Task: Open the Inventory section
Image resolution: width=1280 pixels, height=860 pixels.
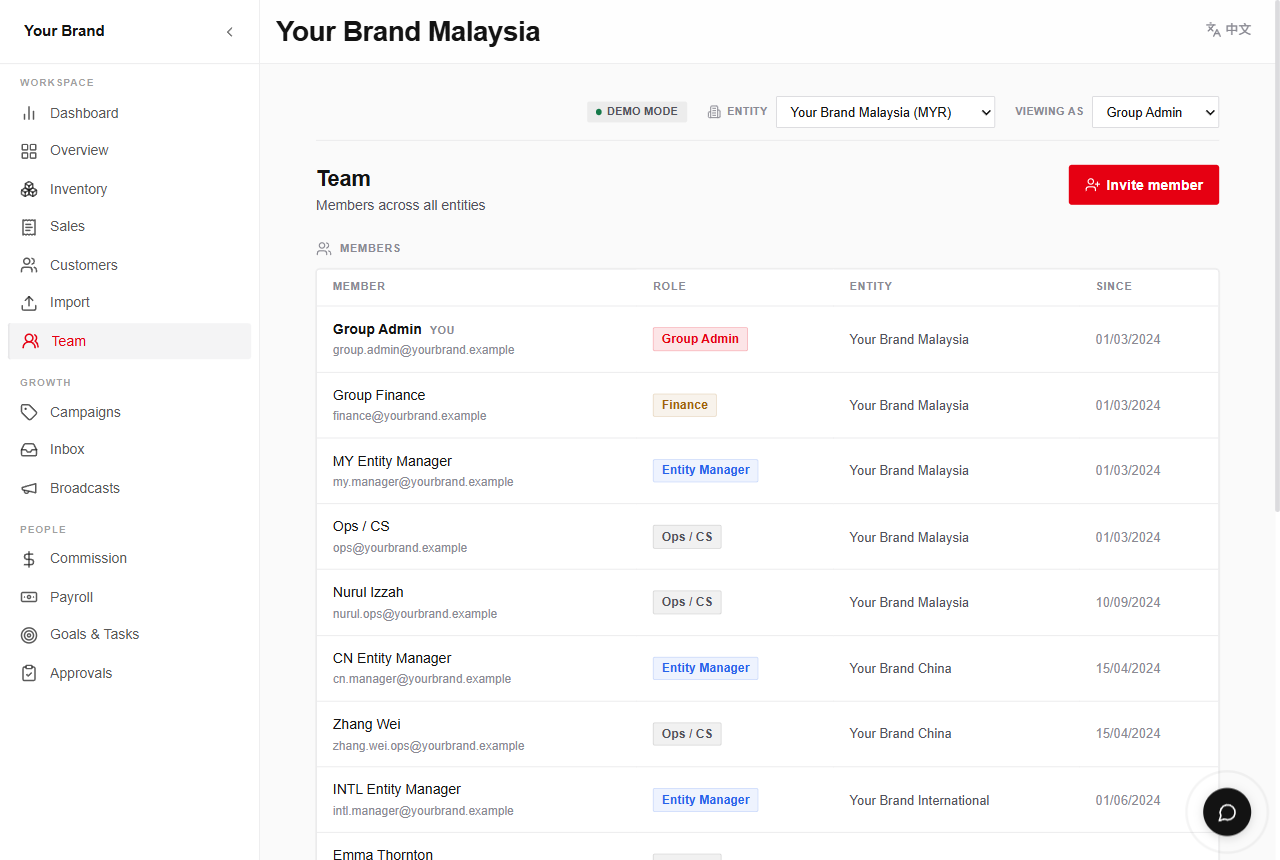Action: click(x=129, y=189)
